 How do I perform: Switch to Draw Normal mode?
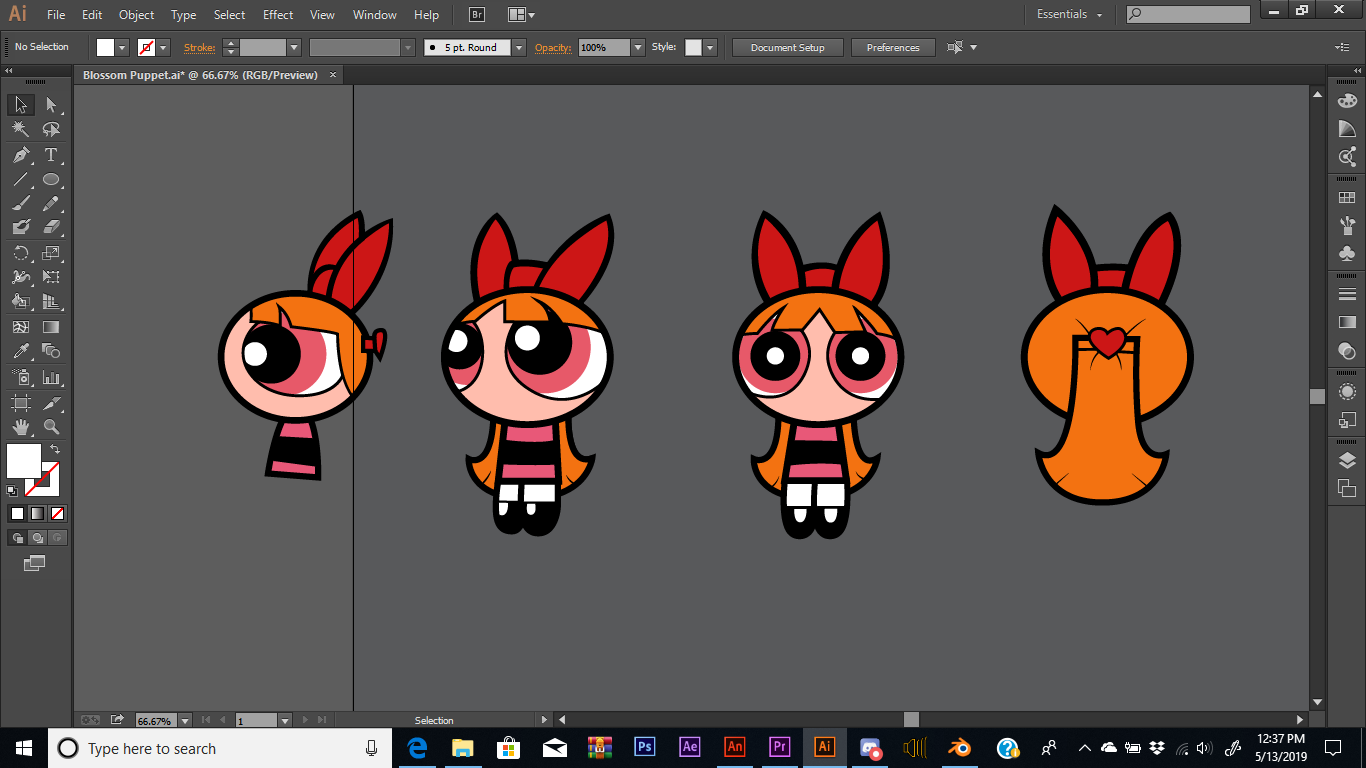(x=17, y=537)
